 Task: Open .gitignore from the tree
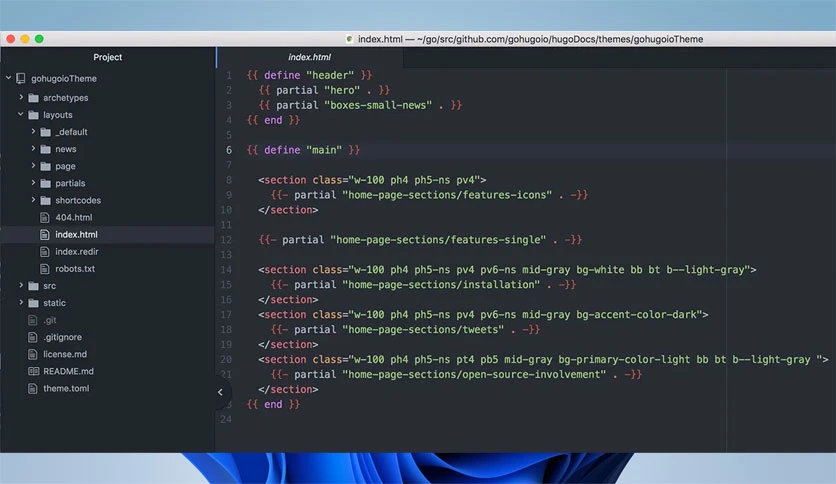pyautogui.click(x=62, y=337)
